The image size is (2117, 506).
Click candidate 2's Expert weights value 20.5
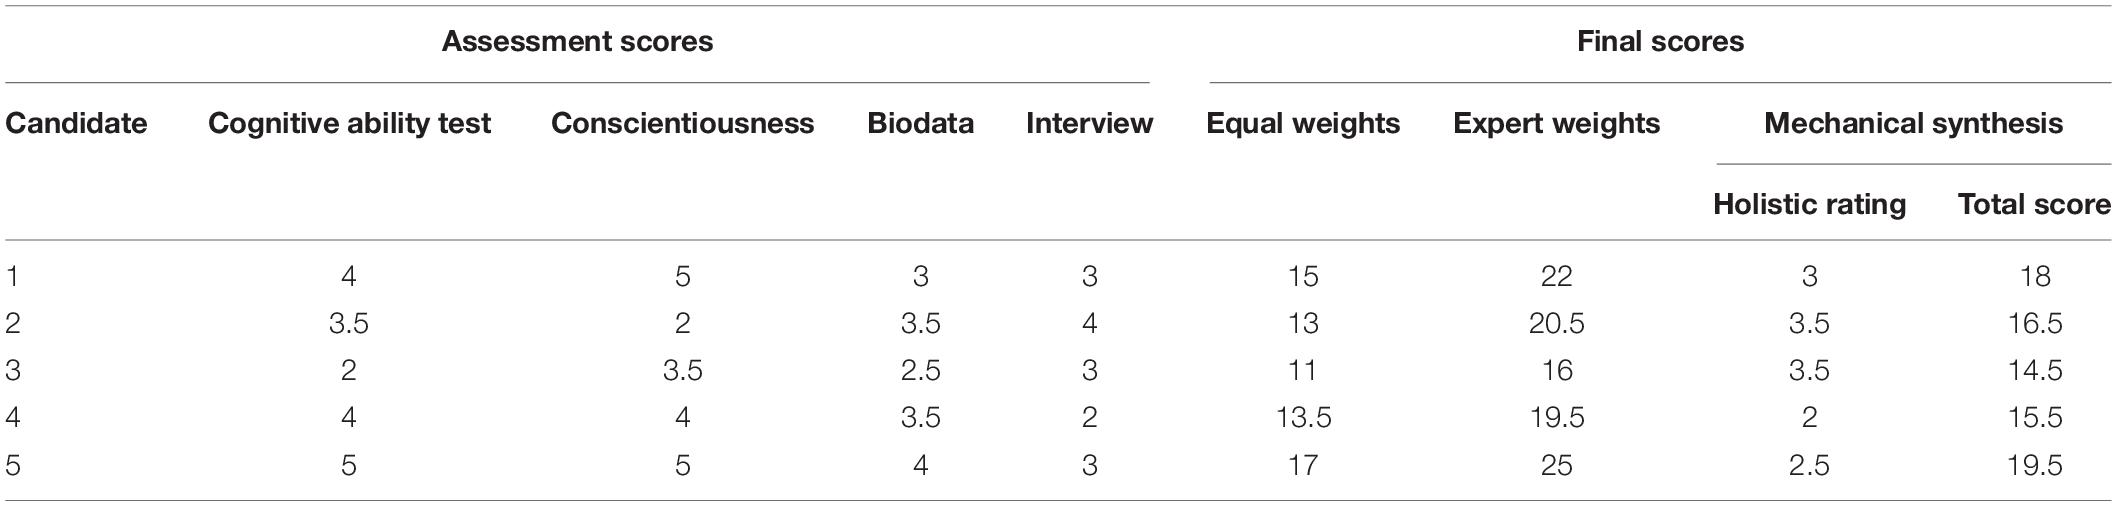tap(1556, 323)
